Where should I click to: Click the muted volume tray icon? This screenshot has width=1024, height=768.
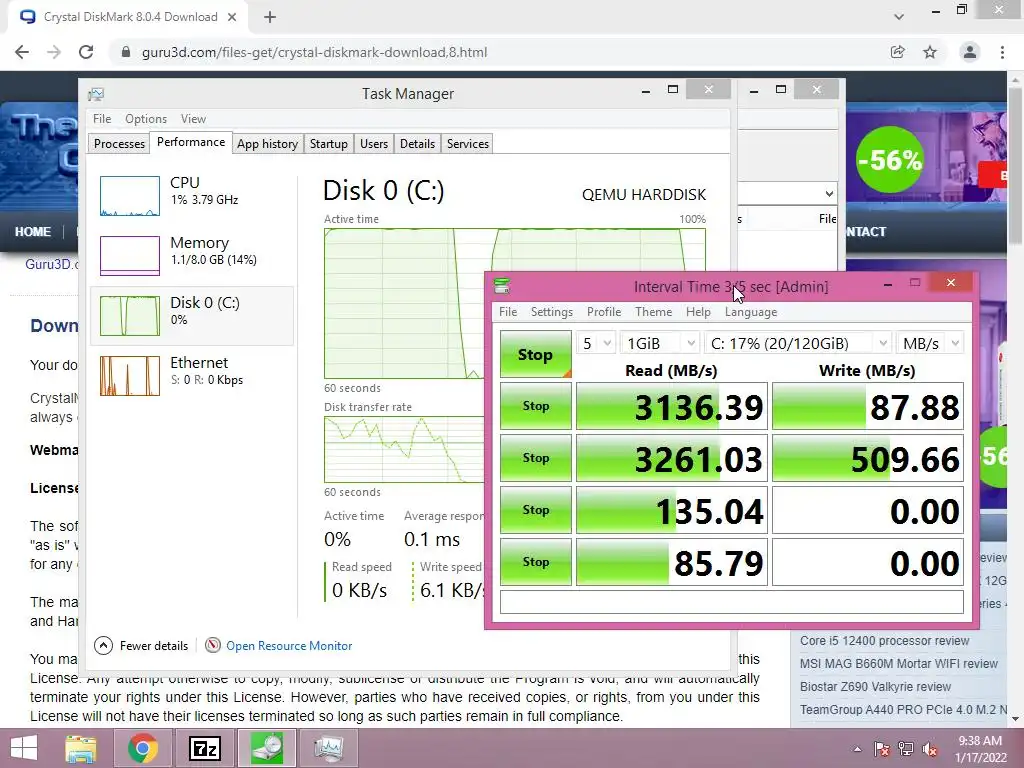tap(930, 749)
